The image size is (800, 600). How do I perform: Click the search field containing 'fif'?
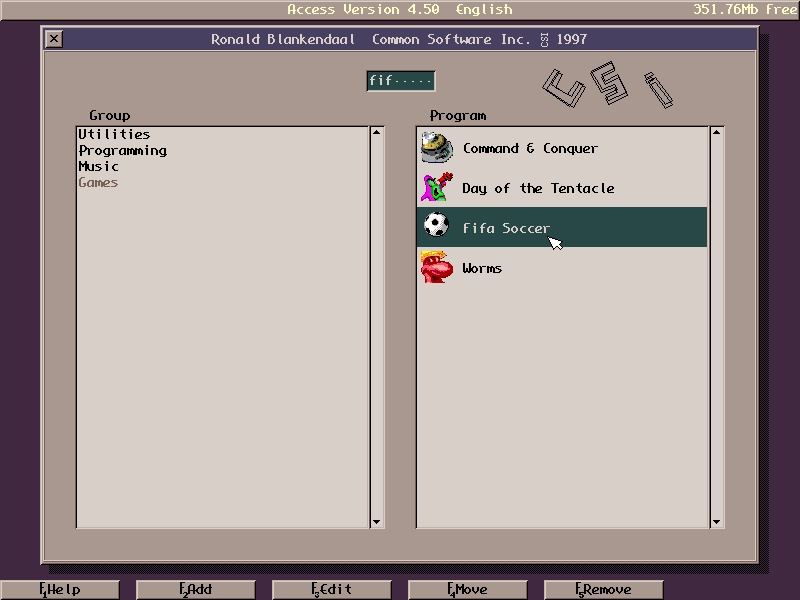coord(401,81)
